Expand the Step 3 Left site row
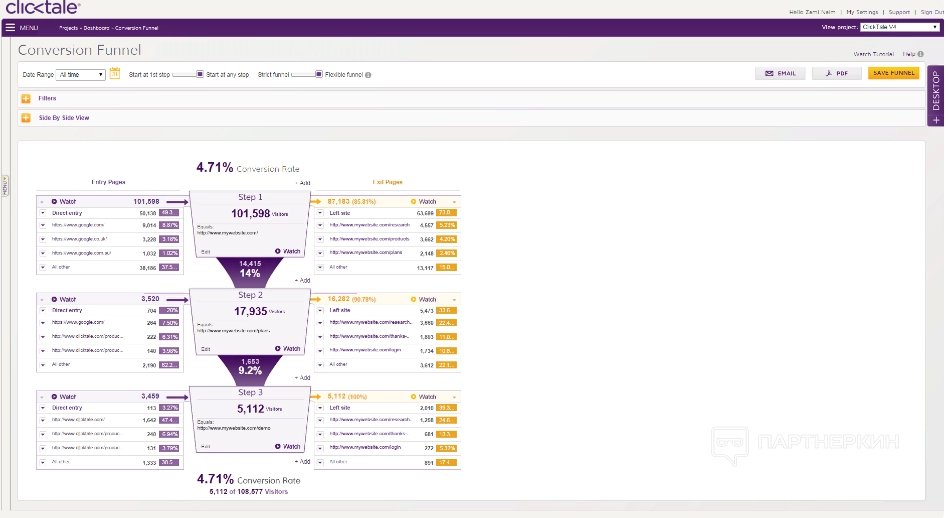The width and height of the screenshot is (950, 518). point(321,408)
